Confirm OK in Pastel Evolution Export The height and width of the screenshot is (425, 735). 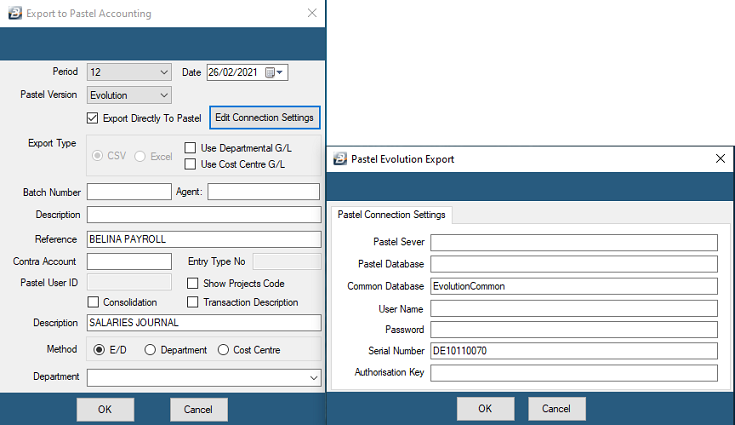click(485, 409)
